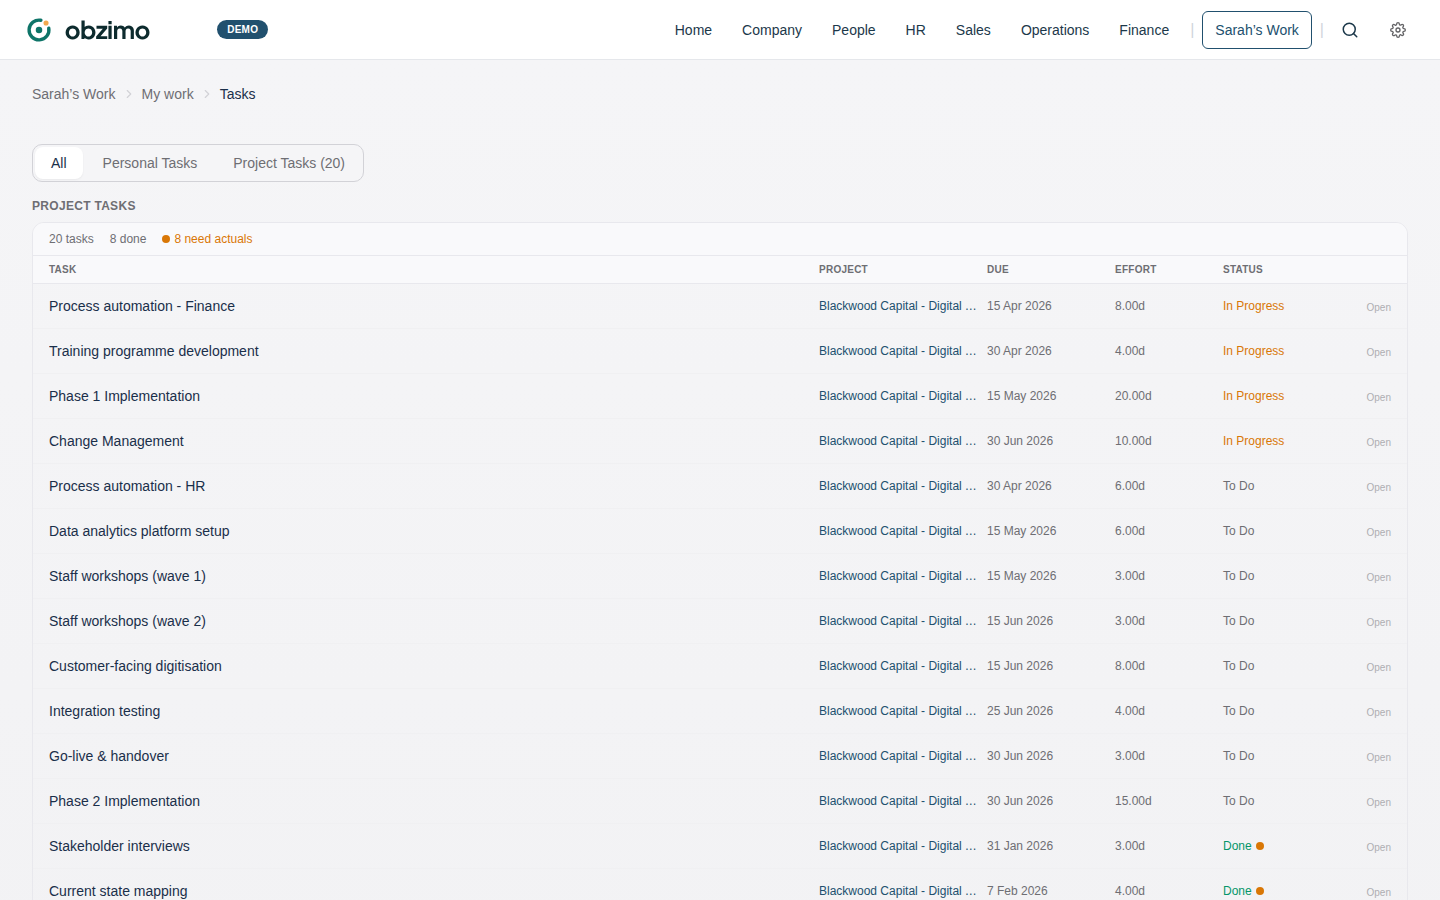Screen dimensions: 1440x900
Task: Switch to Project Tasks (20) tab
Action: pos(289,163)
